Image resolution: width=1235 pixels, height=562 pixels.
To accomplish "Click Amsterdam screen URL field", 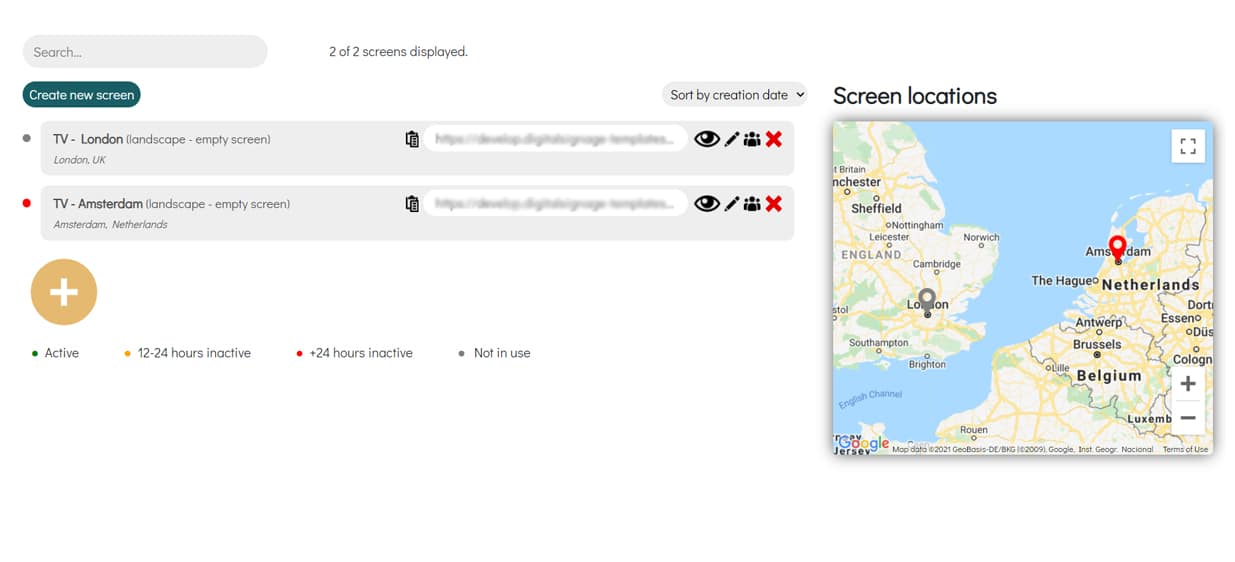I will [x=555, y=204].
